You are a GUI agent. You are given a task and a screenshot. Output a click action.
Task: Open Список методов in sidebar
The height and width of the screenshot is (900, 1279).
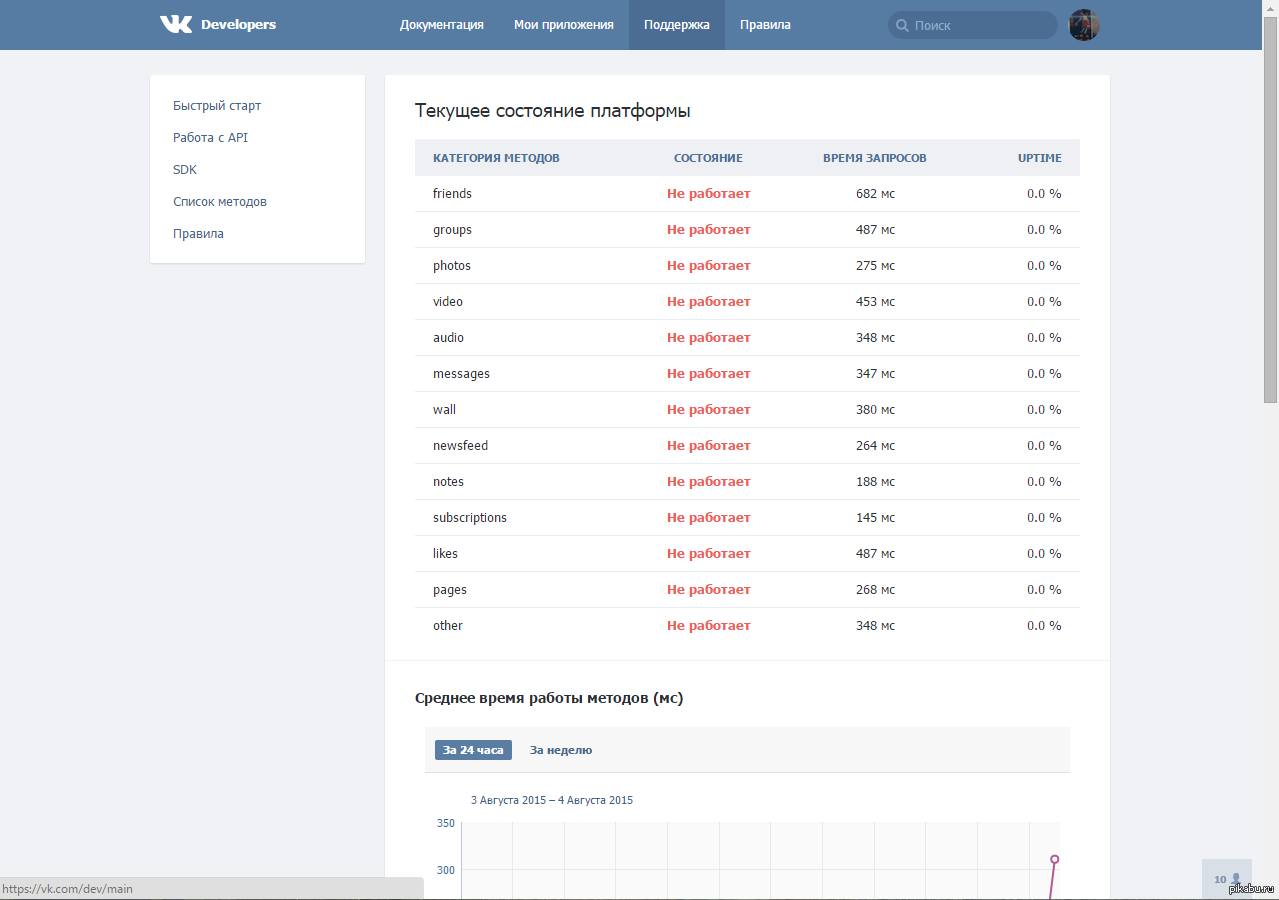(x=220, y=202)
